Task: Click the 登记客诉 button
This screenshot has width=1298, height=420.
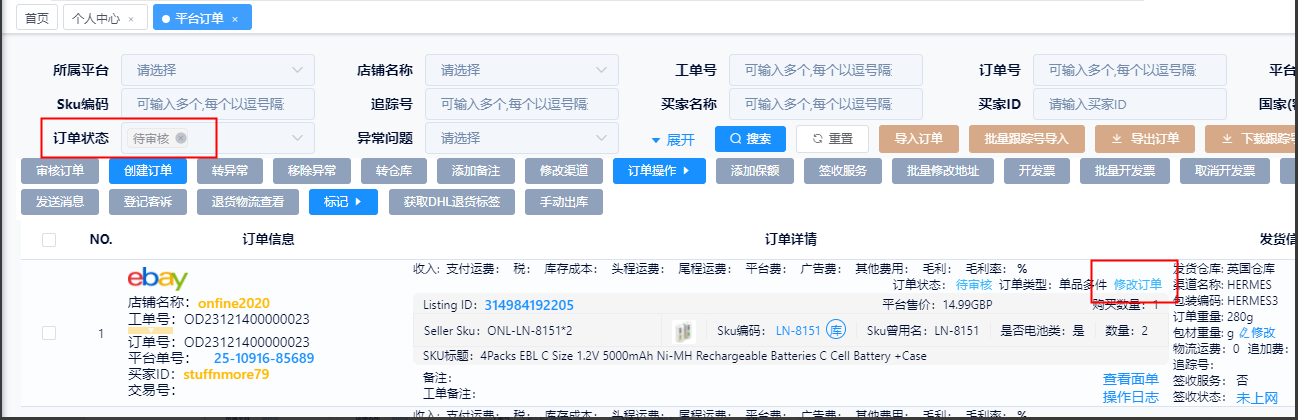Action: [148, 202]
